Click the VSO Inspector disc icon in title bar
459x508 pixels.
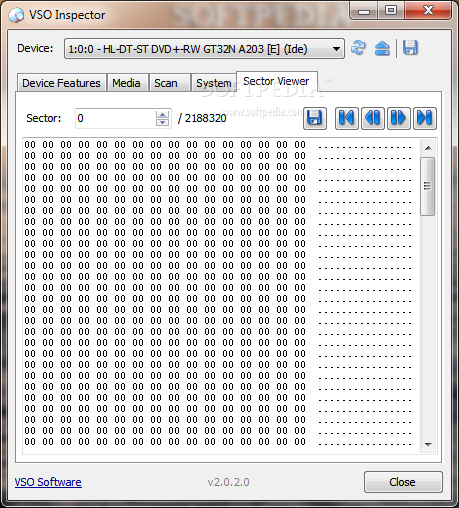[16, 15]
